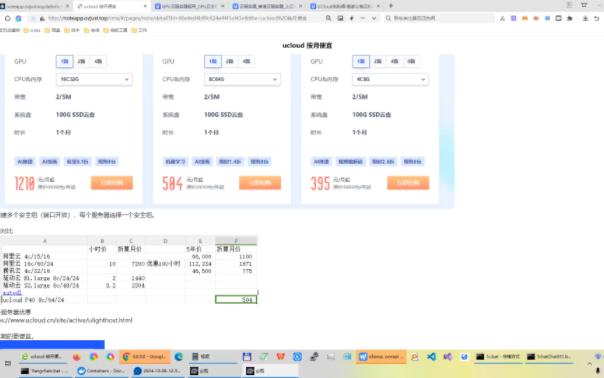Select the last GPU option in 395 yuan card
The image size is (604, 378).
pyautogui.click(x=411, y=61)
